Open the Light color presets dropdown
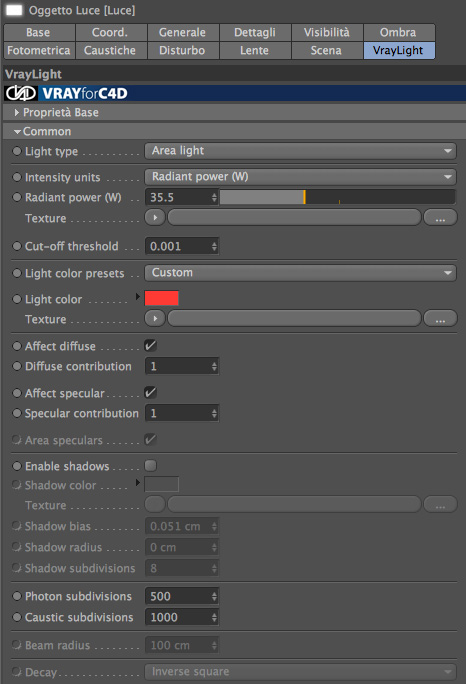 (301, 273)
